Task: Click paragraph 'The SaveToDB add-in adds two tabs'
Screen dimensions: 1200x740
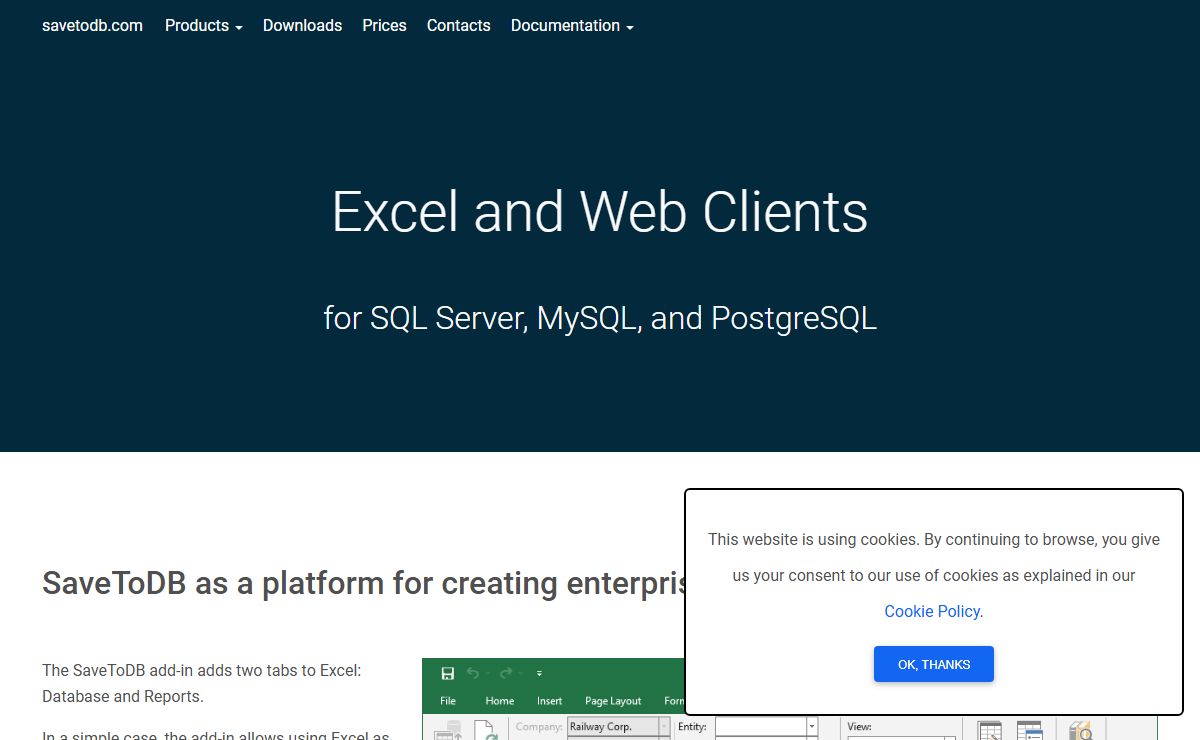Action: pos(202,683)
